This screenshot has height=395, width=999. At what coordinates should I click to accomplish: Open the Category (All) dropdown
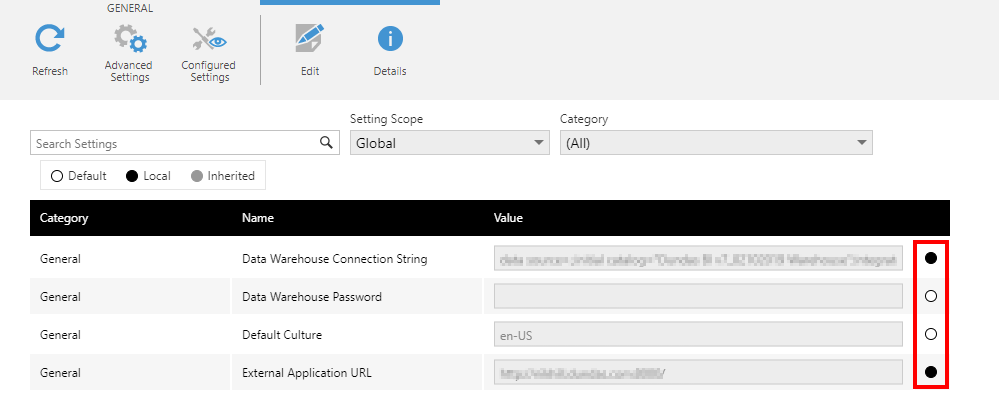click(x=716, y=143)
